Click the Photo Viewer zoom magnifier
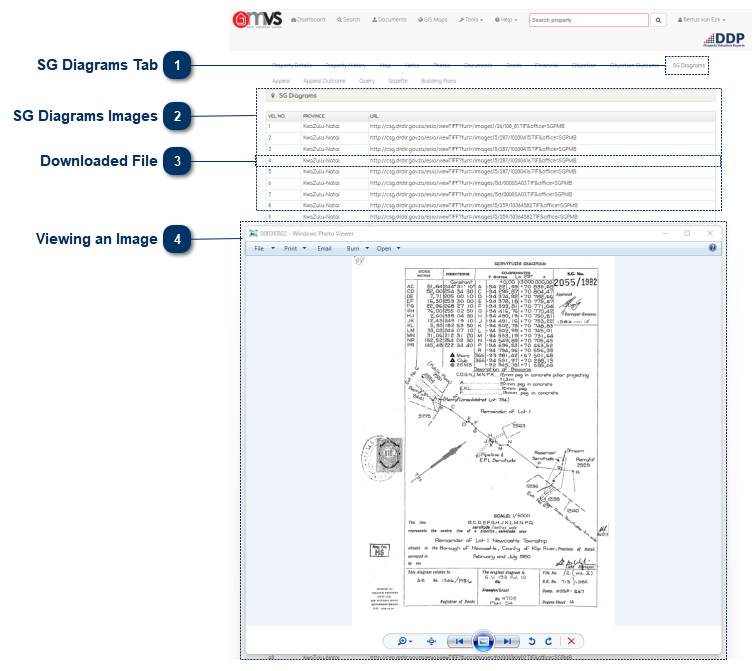The height and width of the screenshot is (671, 755). click(x=404, y=641)
